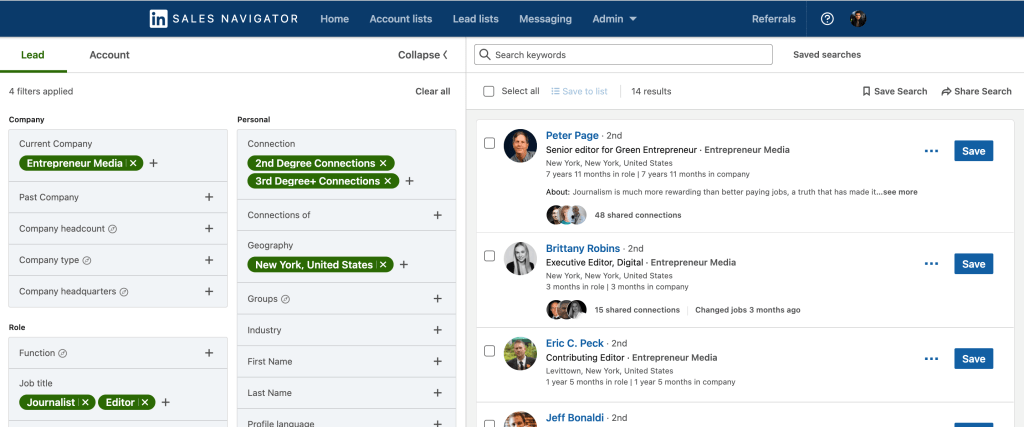Click the LinkedIn Sales Navigator logo

(223, 19)
